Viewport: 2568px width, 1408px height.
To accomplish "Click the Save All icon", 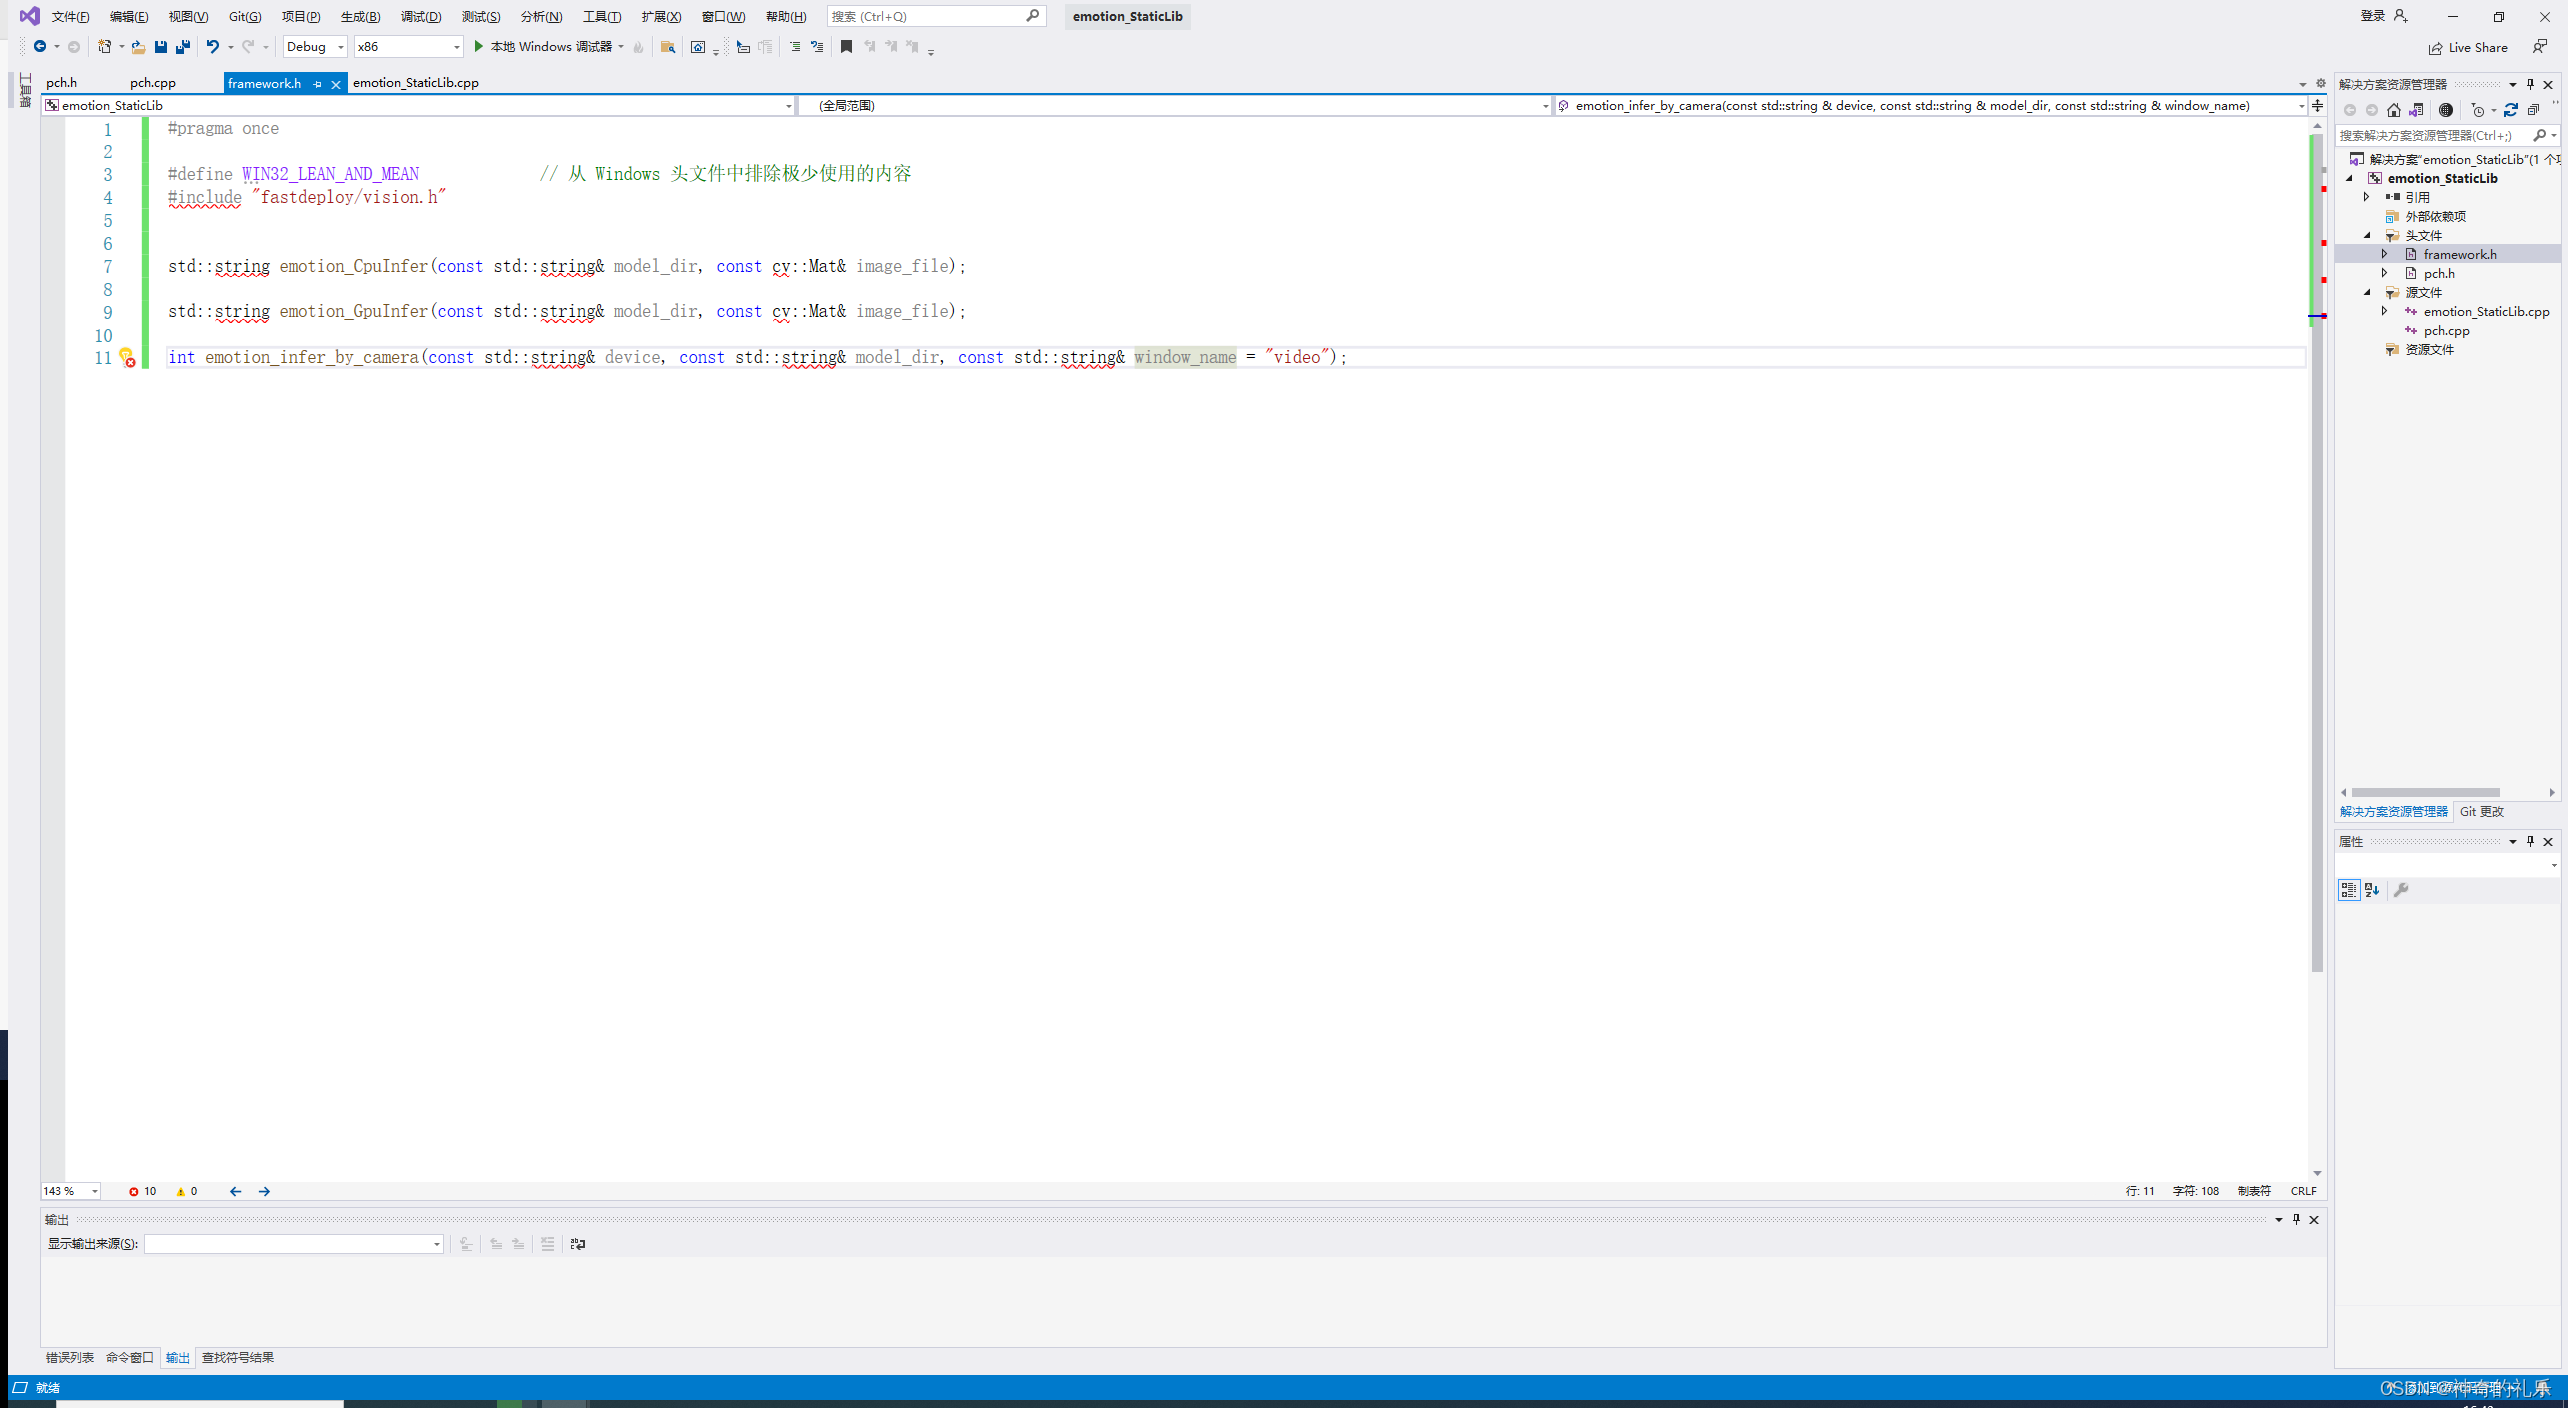I will [183, 46].
